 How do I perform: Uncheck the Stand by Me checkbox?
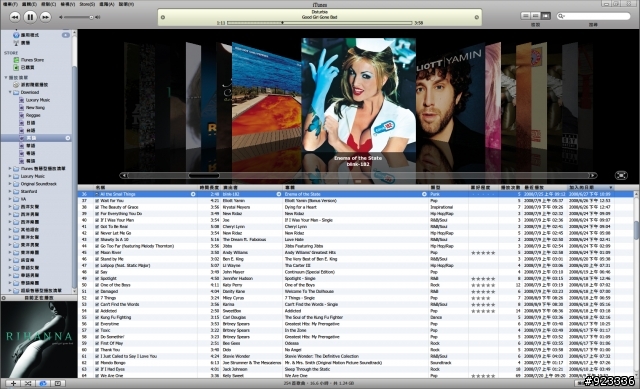pyautogui.click(x=97, y=259)
